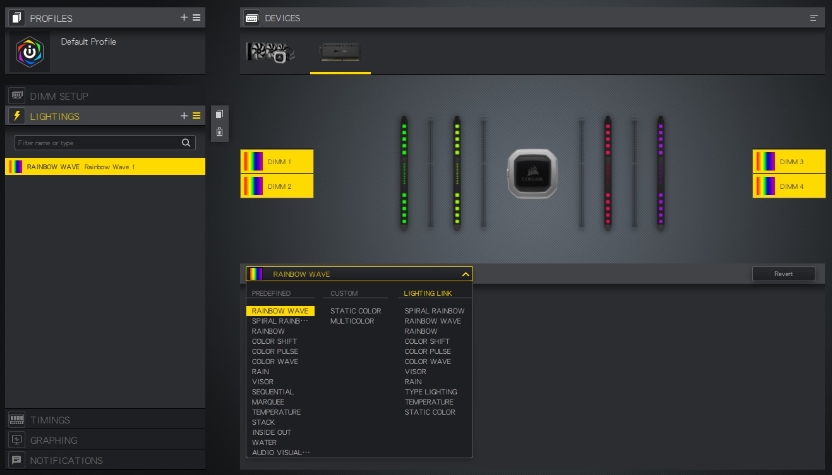Click the purple-lit RAM stick
The image size is (832, 475).
click(661, 174)
